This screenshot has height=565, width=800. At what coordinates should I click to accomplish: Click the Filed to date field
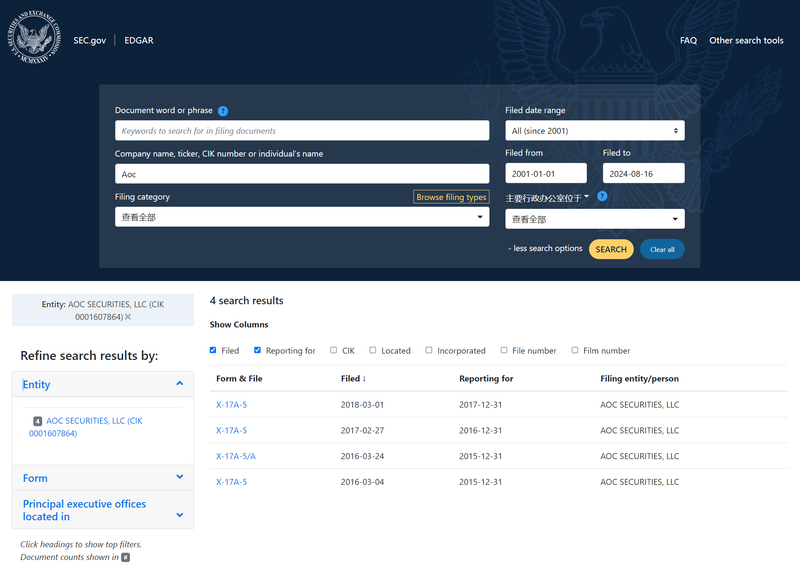pyautogui.click(x=643, y=174)
